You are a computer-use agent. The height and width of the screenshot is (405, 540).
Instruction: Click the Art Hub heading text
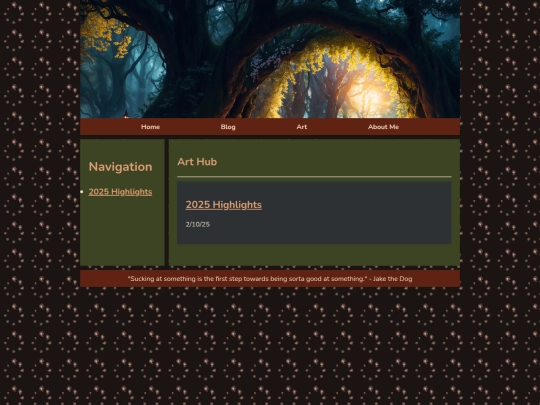pos(197,162)
